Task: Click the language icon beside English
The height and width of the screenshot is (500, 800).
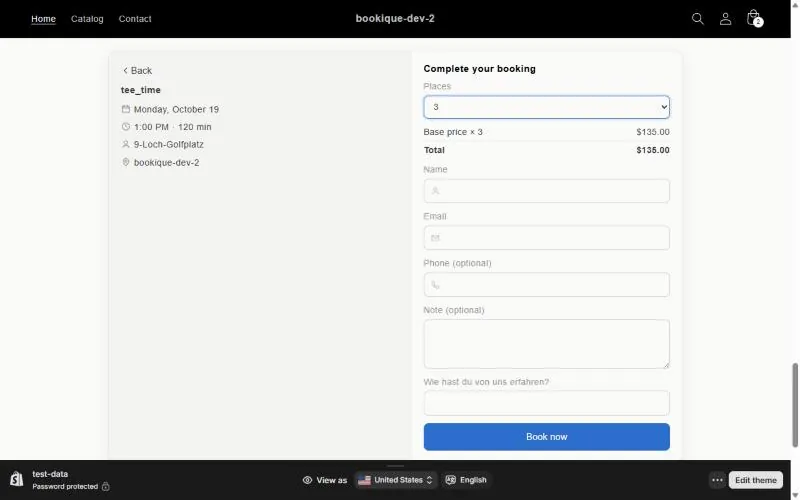Action: (x=451, y=480)
